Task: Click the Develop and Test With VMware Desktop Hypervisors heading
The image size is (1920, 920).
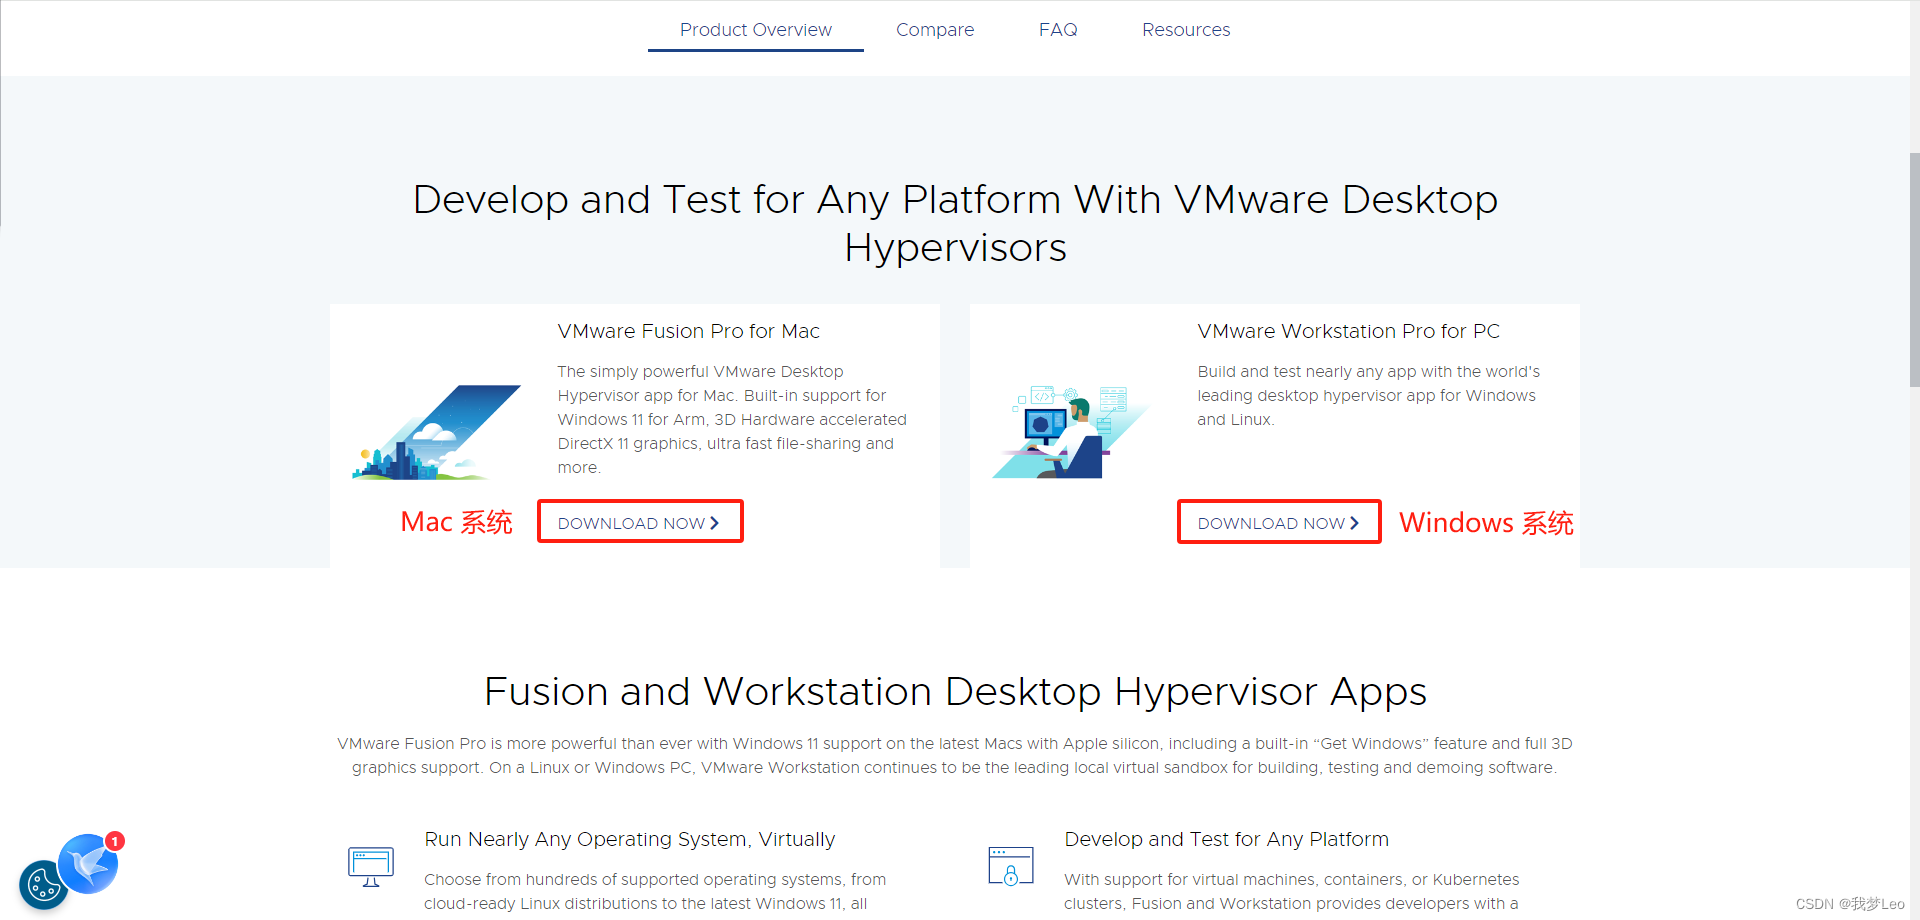Action: tap(955, 223)
